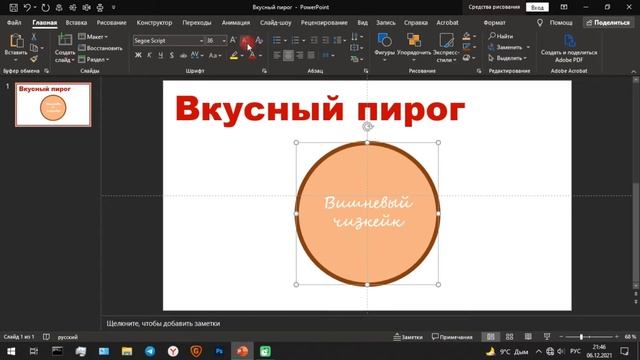Image resolution: width=640 pixels, height=360 pixels.
Task: Click the text highlight color marker
Action: click(x=234, y=56)
